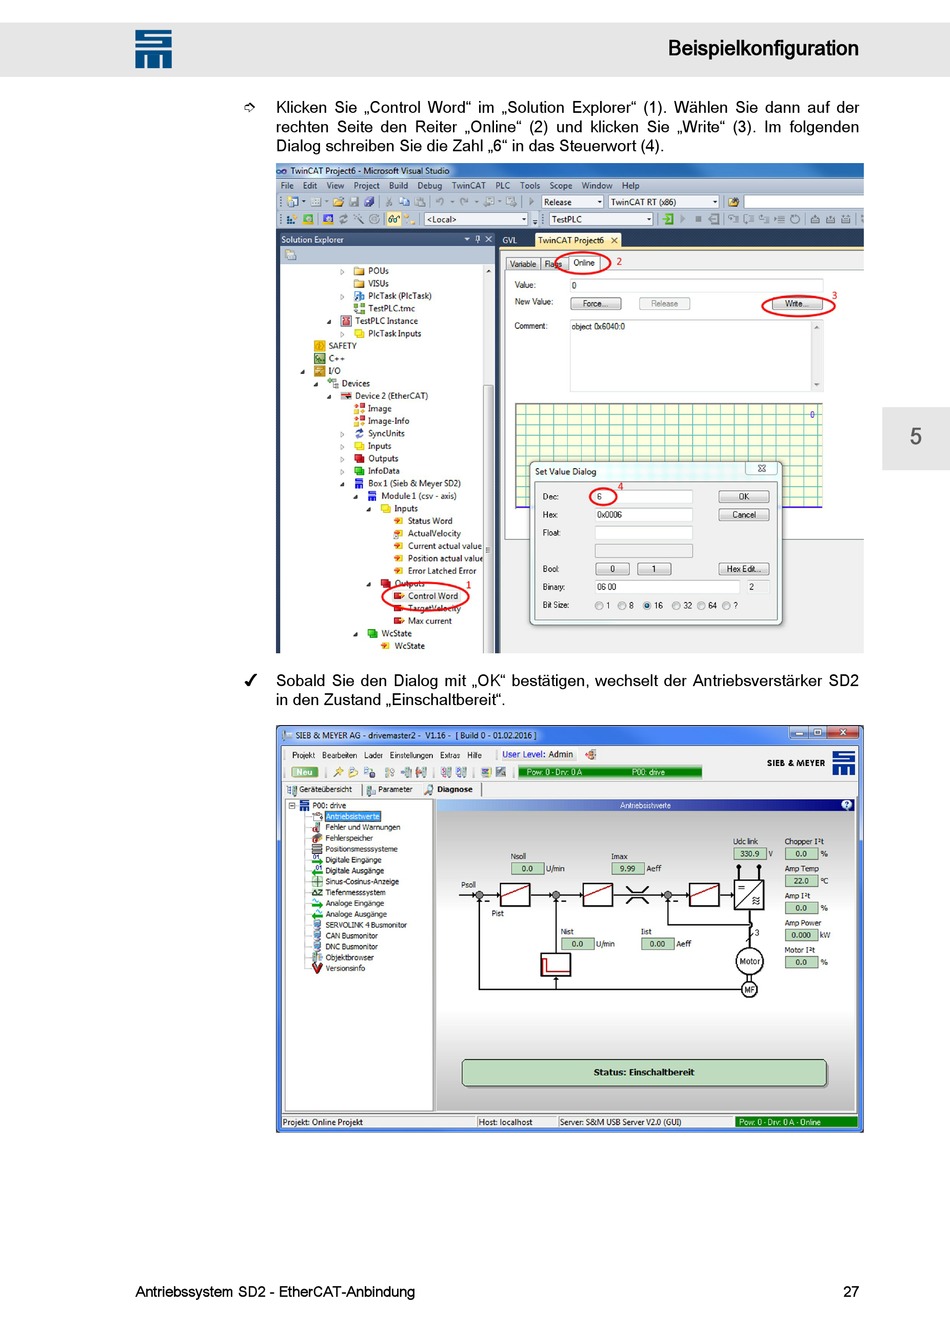Open the TwinCAT menu in Visual Studio

(468, 186)
